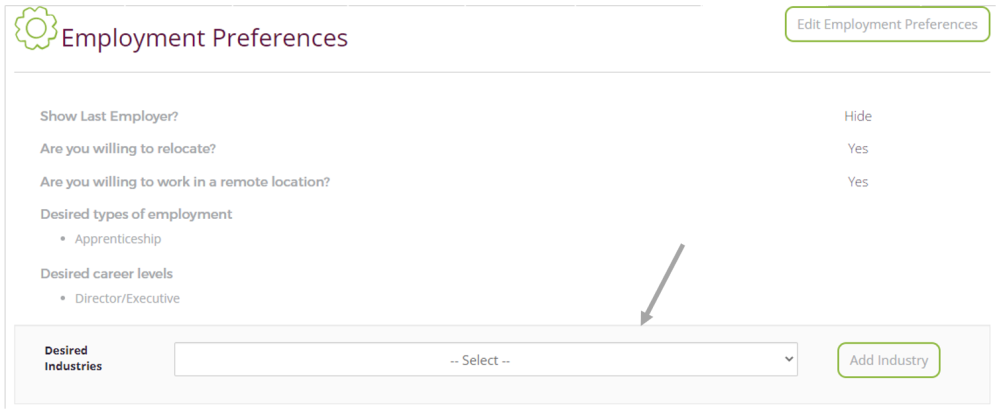This screenshot has width=999, height=410.
Task: Click the Hide value for last employer
Action: point(858,117)
